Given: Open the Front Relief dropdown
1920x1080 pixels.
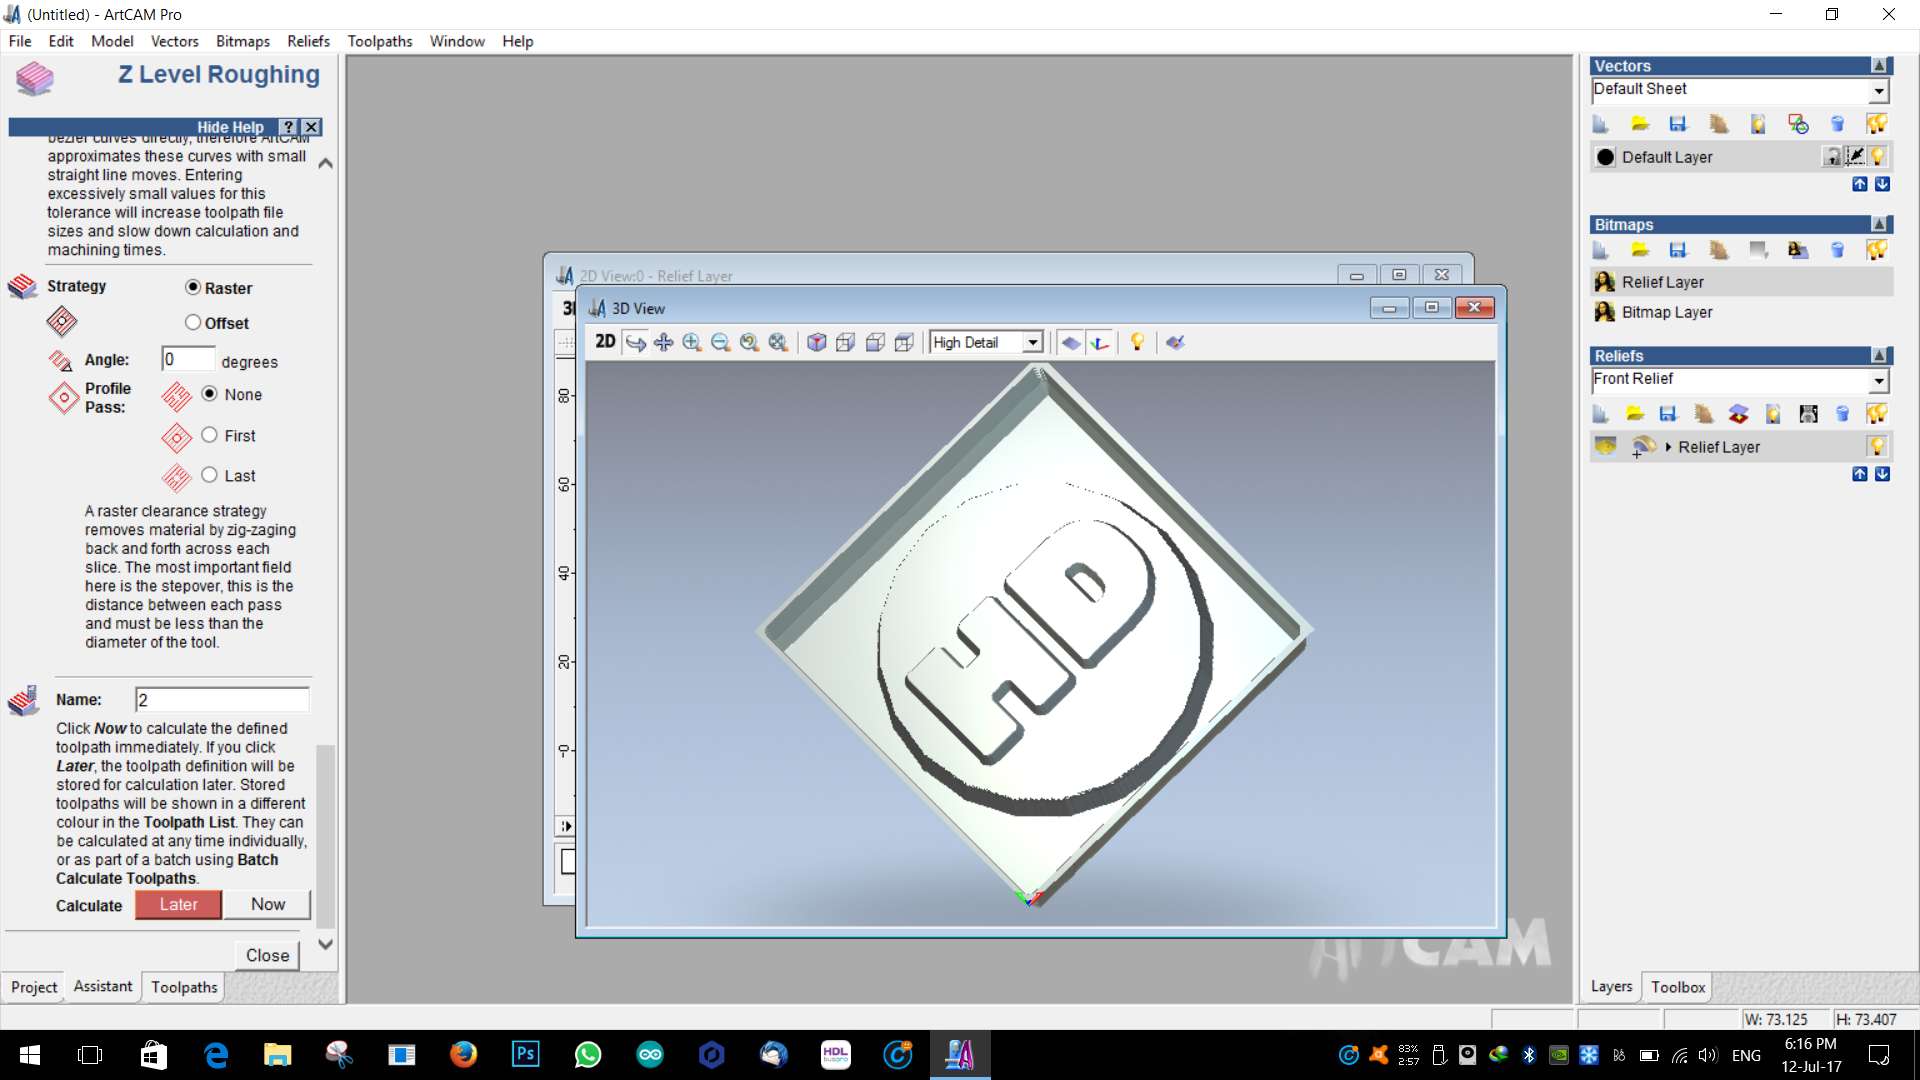Looking at the screenshot, I should tap(1879, 380).
